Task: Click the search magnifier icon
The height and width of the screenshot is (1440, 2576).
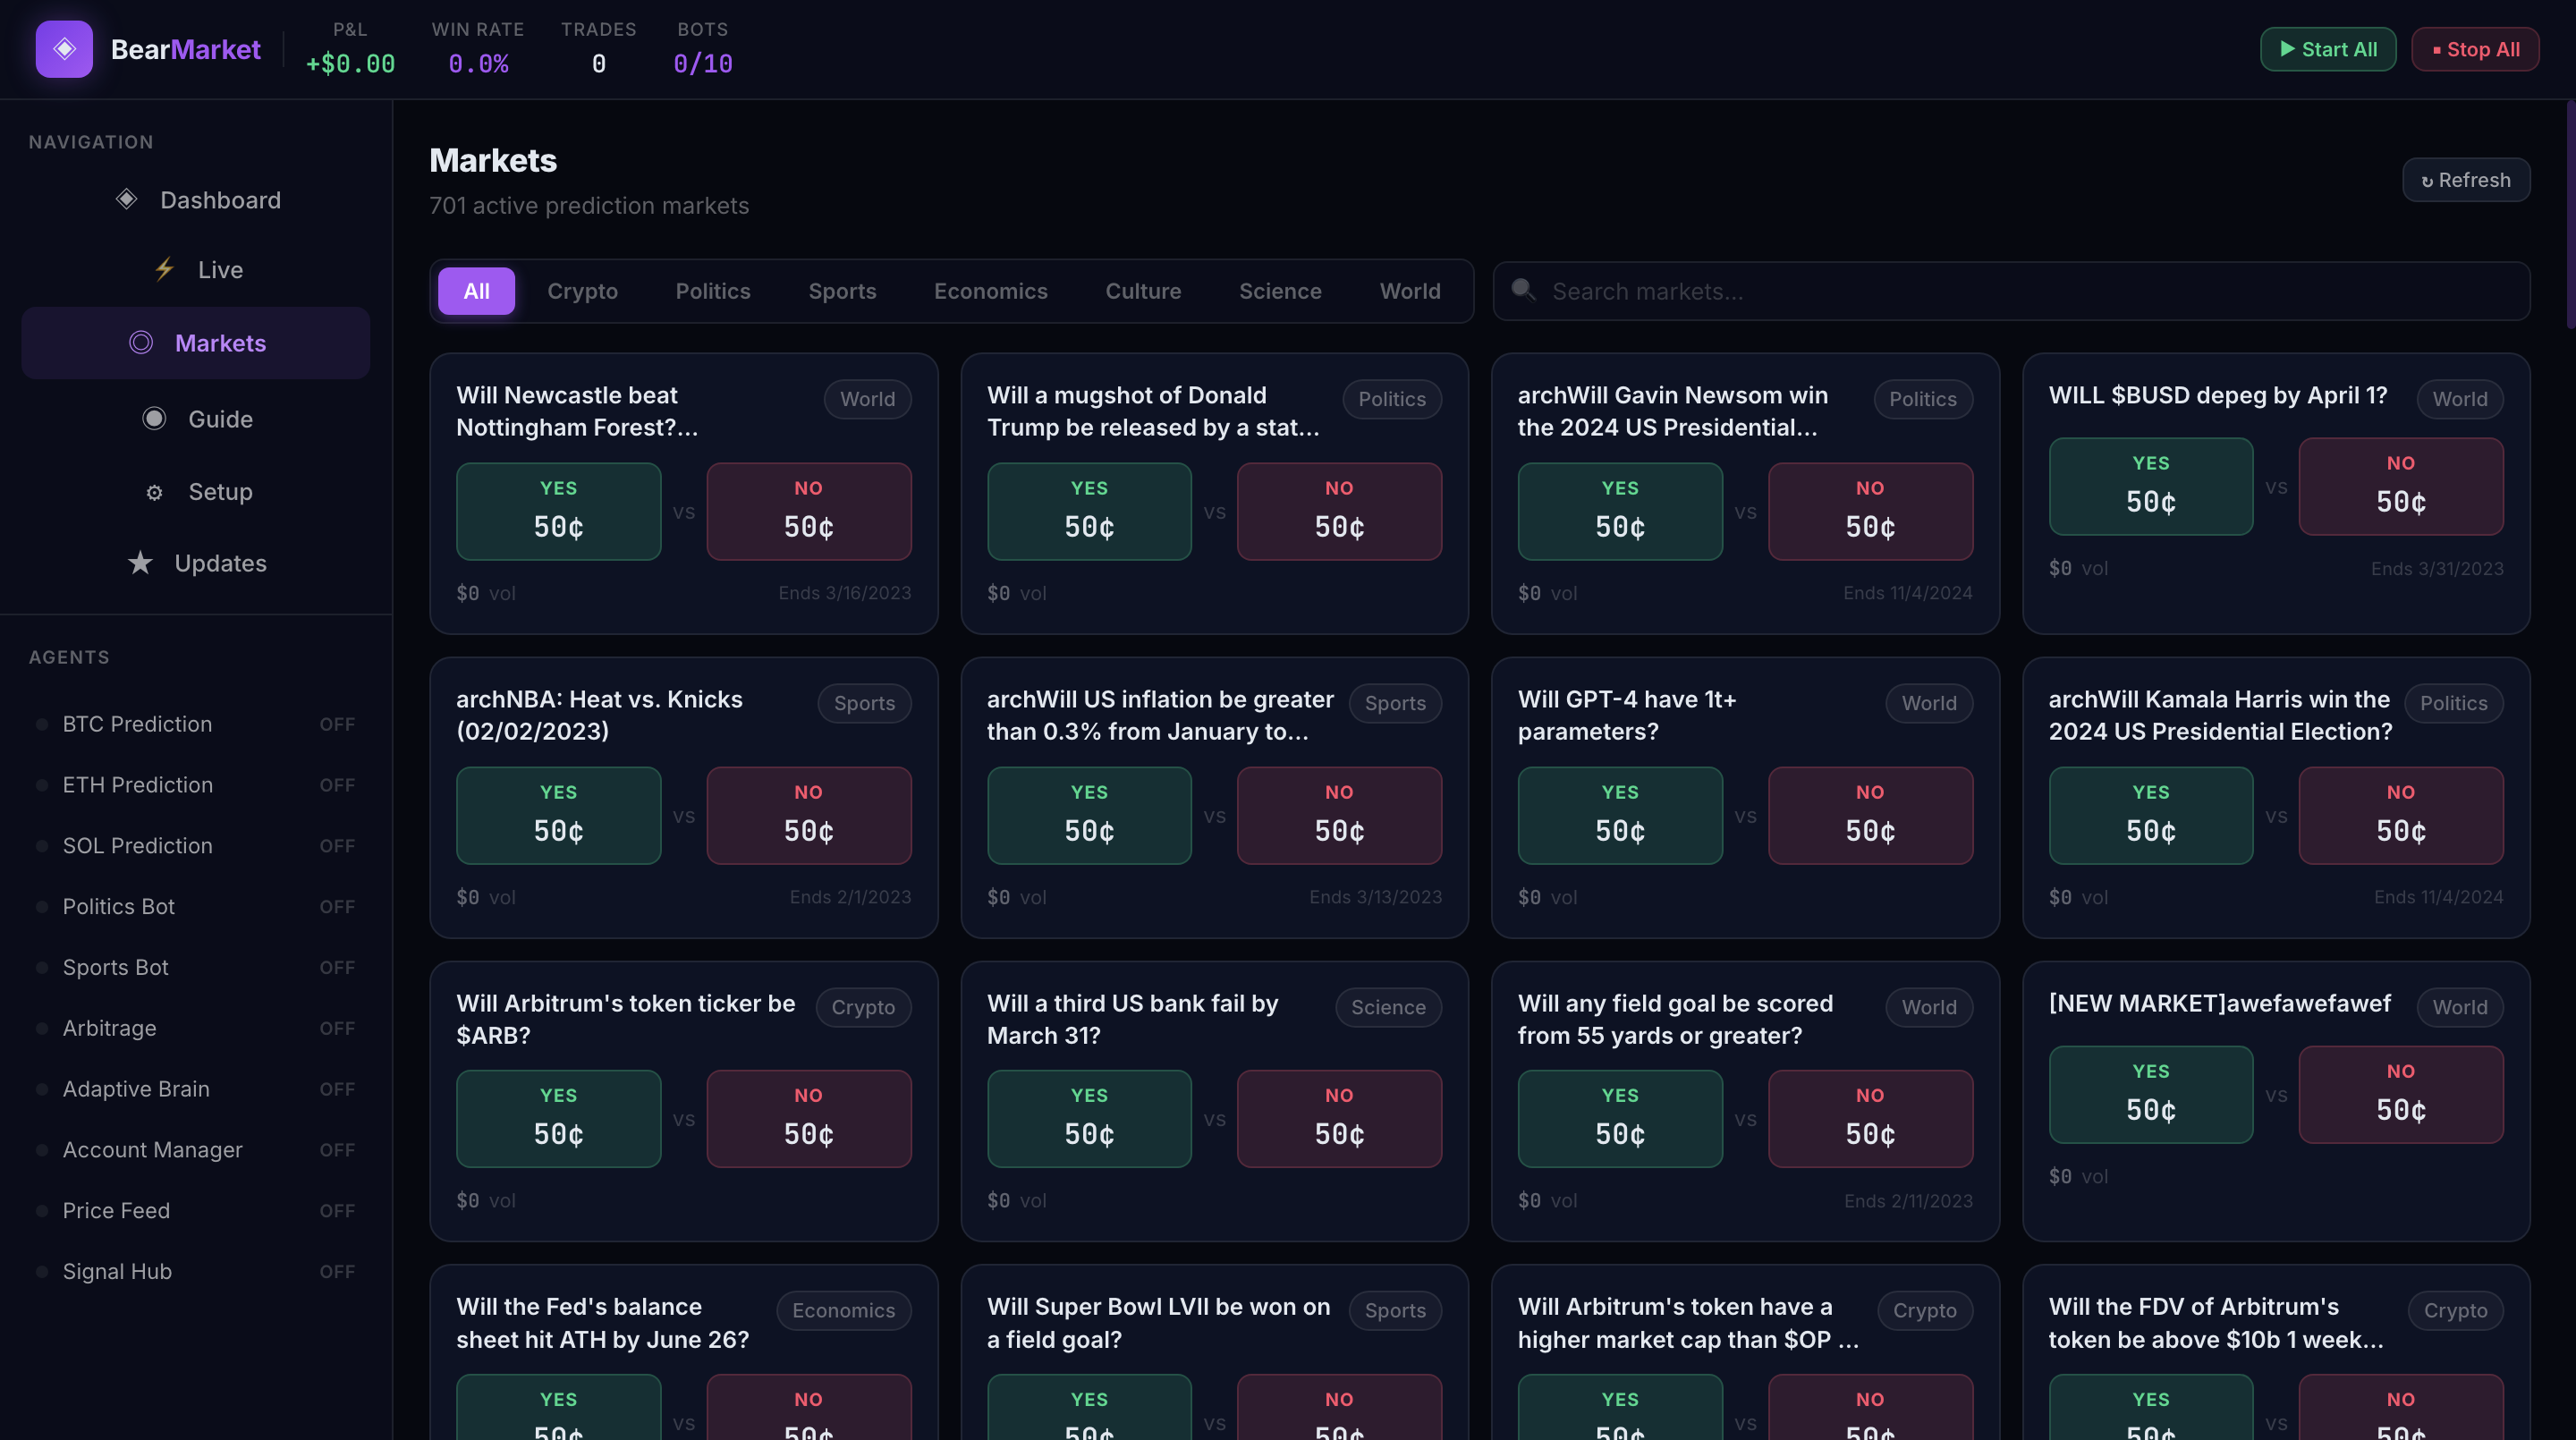Action: pos(1523,290)
